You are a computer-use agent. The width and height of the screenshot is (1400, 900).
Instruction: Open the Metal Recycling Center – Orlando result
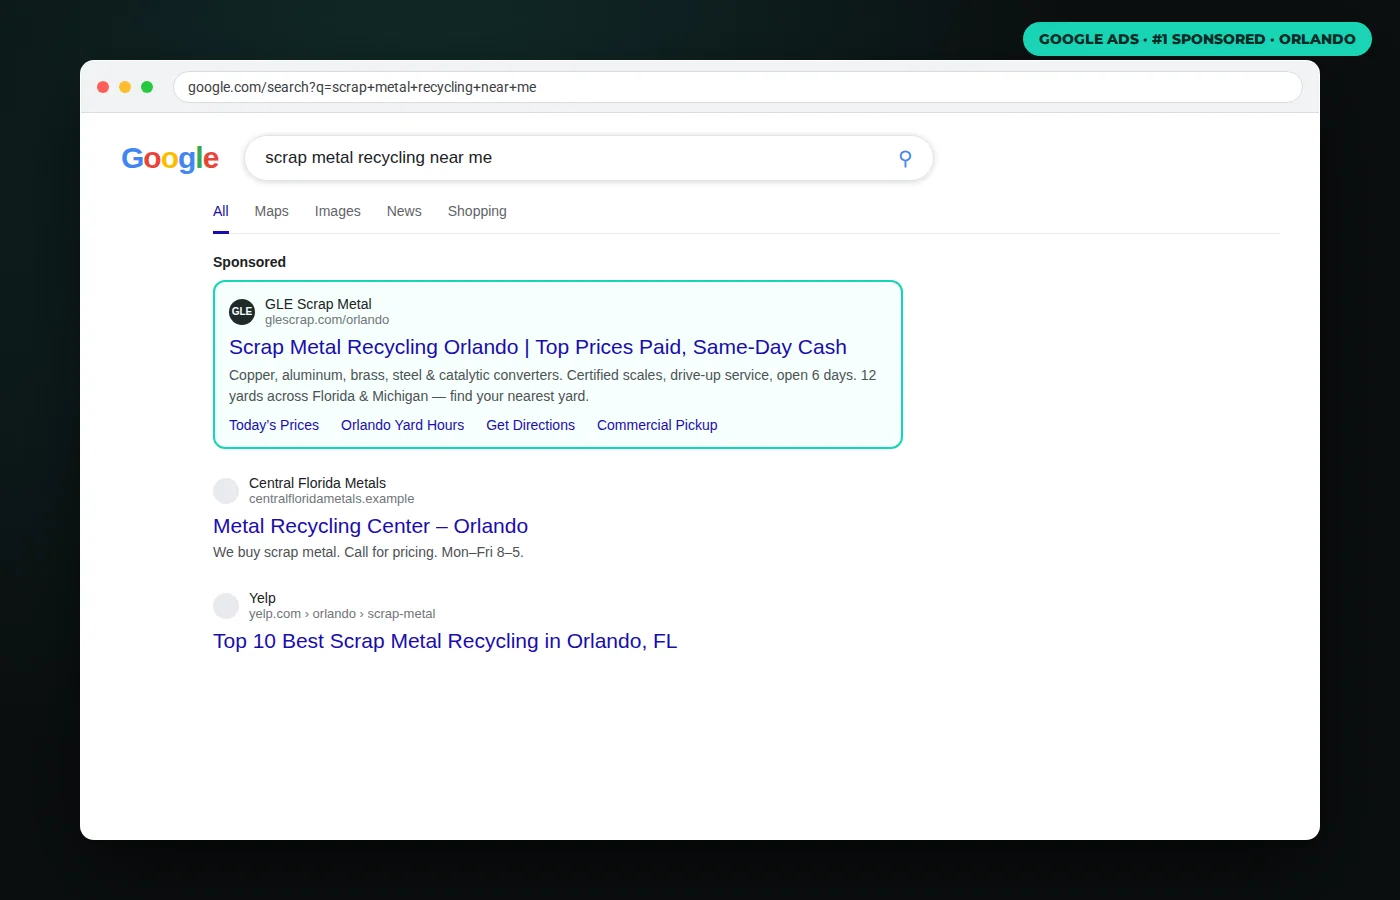370,526
